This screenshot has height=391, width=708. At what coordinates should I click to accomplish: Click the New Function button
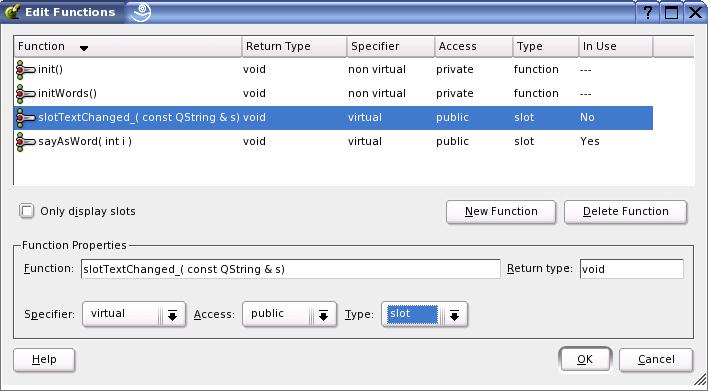coord(501,212)
